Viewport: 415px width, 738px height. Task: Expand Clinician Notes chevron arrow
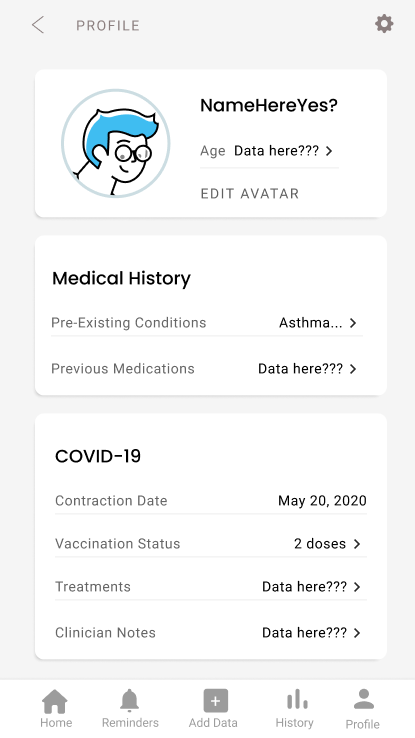(x=357, y=633)
